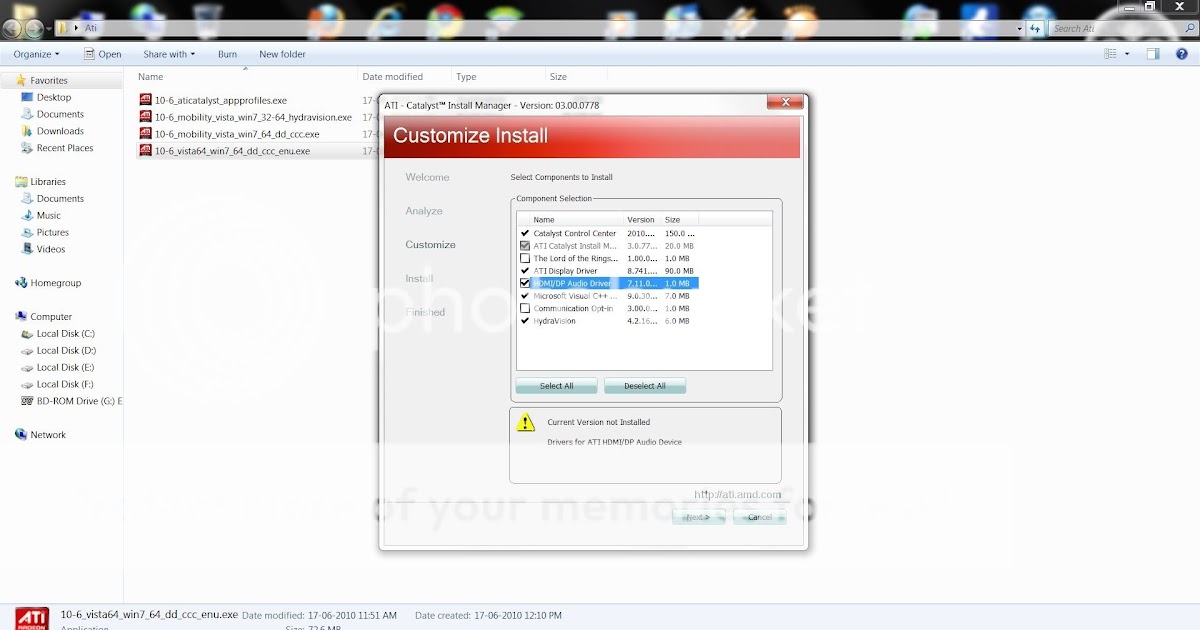Image resolution: width=1200 pixels, height=630 pixels.
Task: Uncheck Catalyst Control Center component
Action: coord(525,233)
